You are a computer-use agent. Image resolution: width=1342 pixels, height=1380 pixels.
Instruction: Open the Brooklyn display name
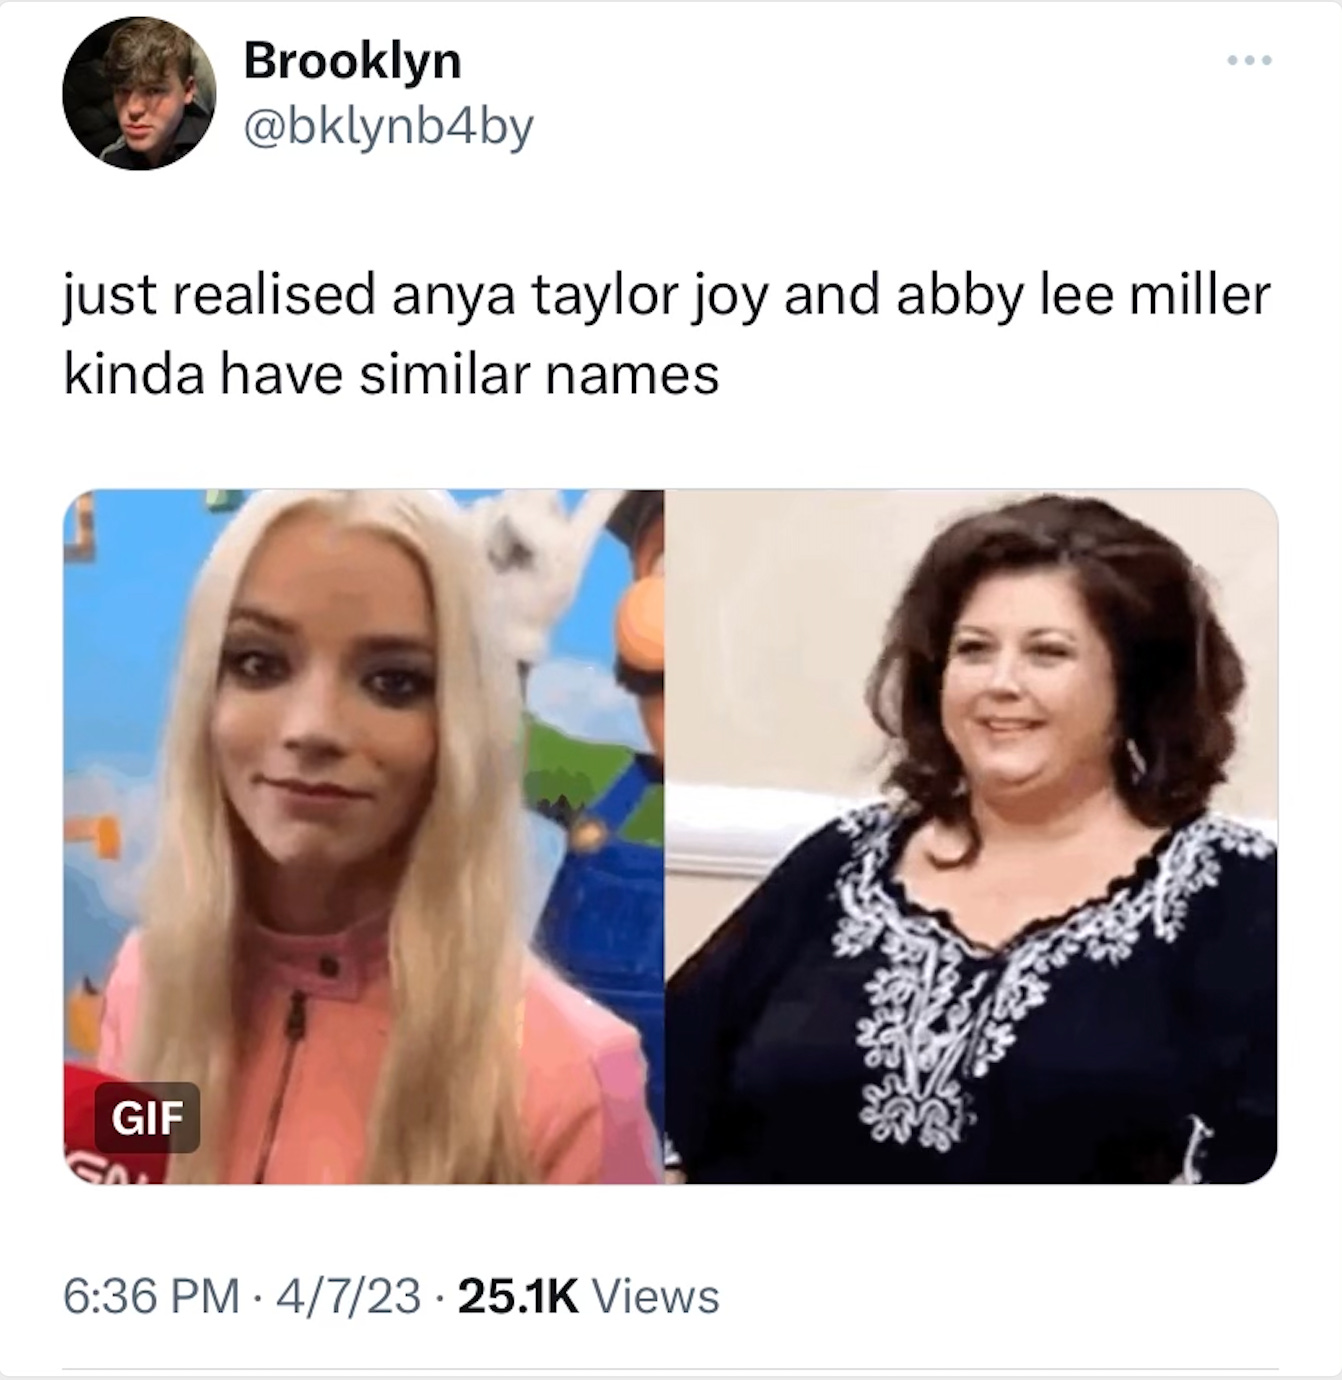[x=352, y=61]
